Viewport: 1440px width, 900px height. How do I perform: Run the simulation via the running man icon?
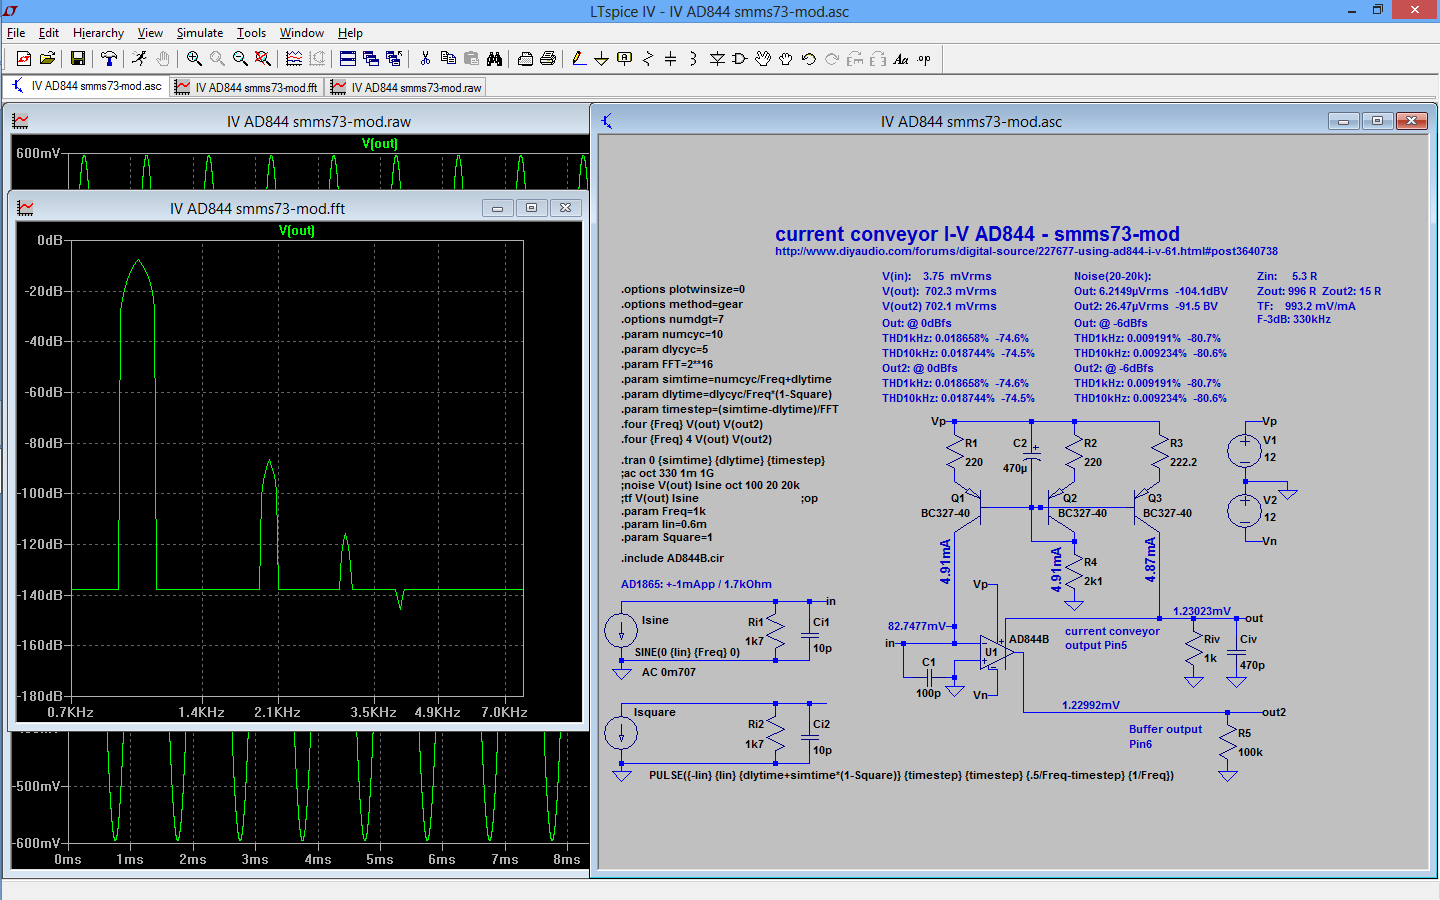(139, 59)
